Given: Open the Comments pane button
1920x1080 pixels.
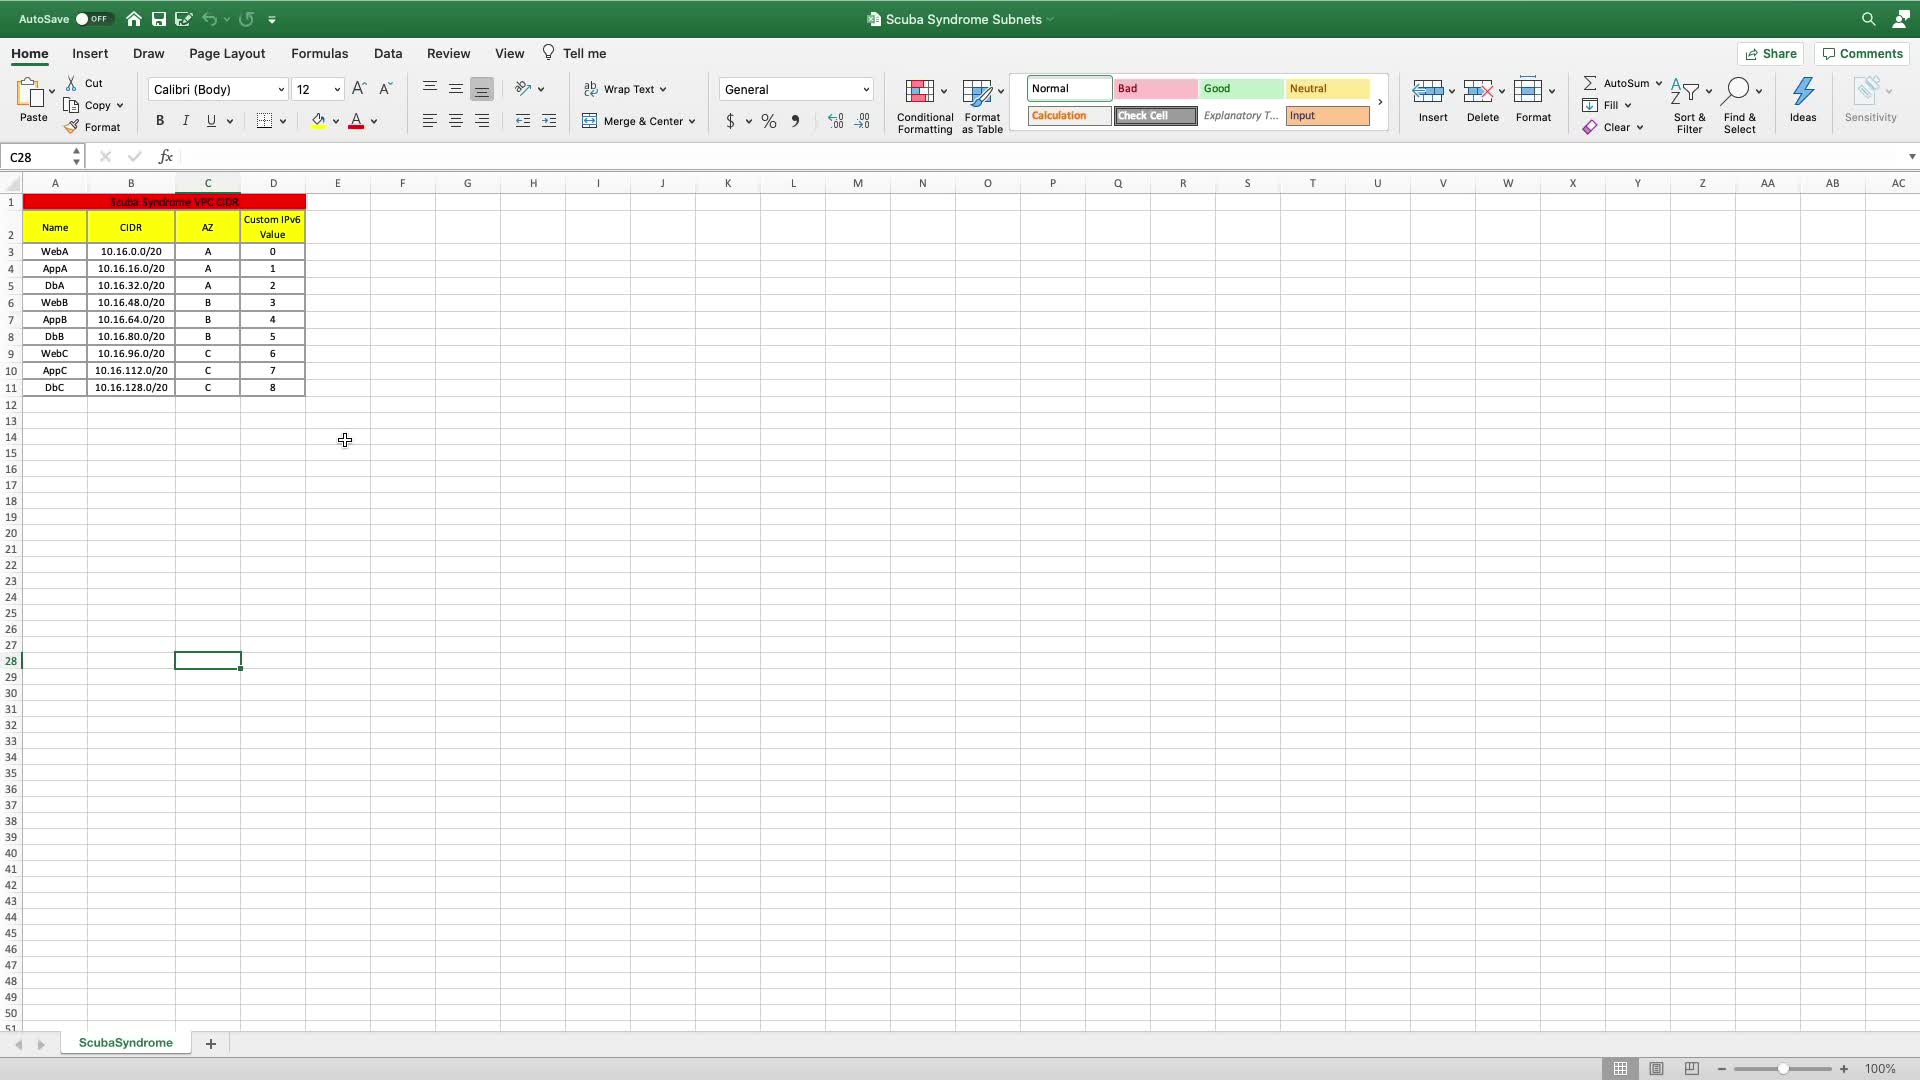Looking at the screenshot, I should pyautogui.click(x=1861, y=54).
